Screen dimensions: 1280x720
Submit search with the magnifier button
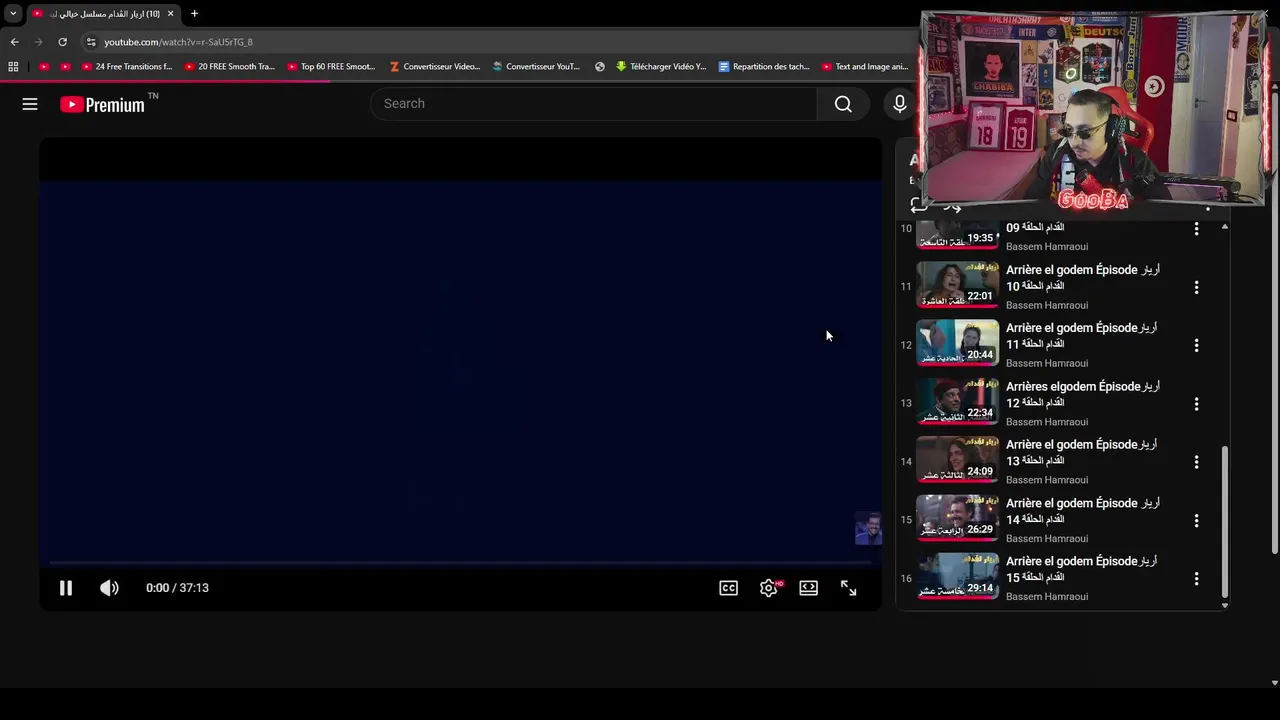click(843, 104)
